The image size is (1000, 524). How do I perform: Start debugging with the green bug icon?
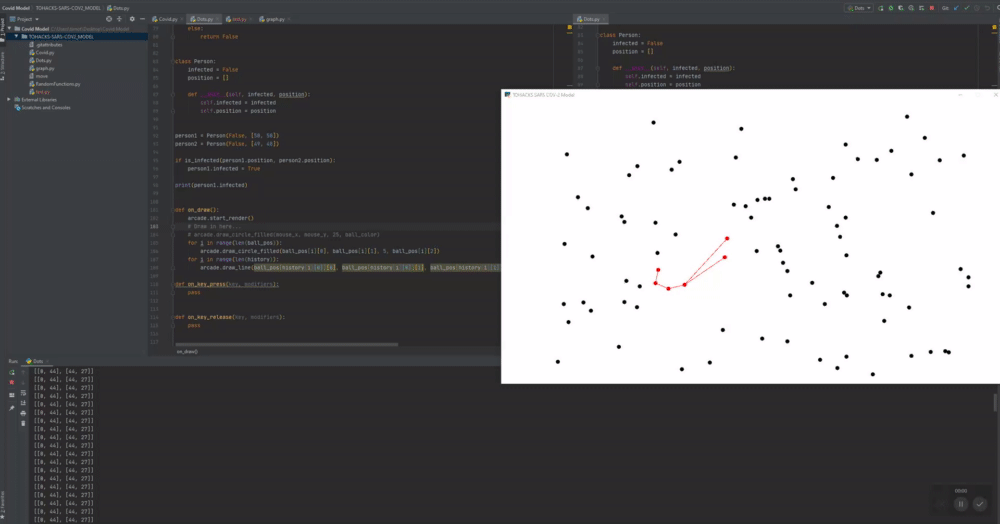891,8
